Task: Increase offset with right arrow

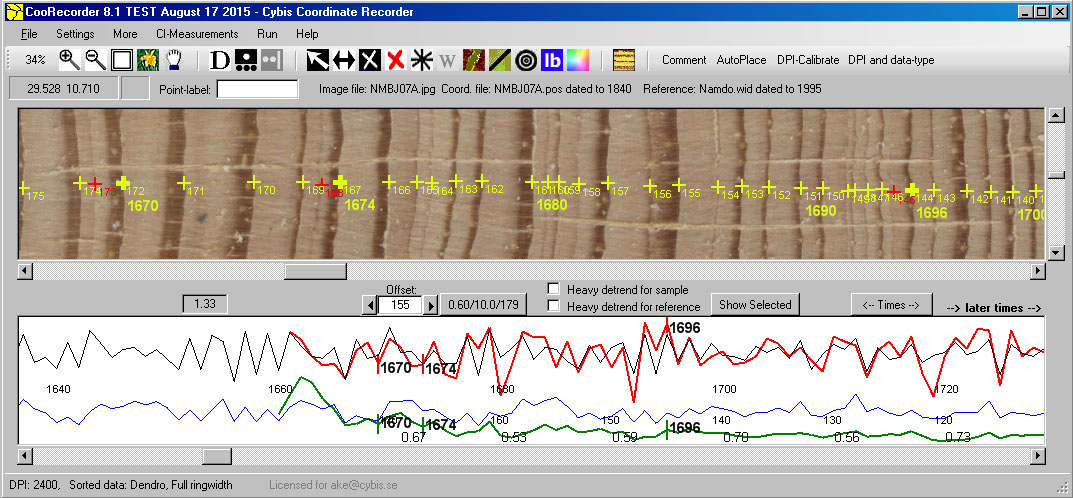Action: click(x=430, y=305)
